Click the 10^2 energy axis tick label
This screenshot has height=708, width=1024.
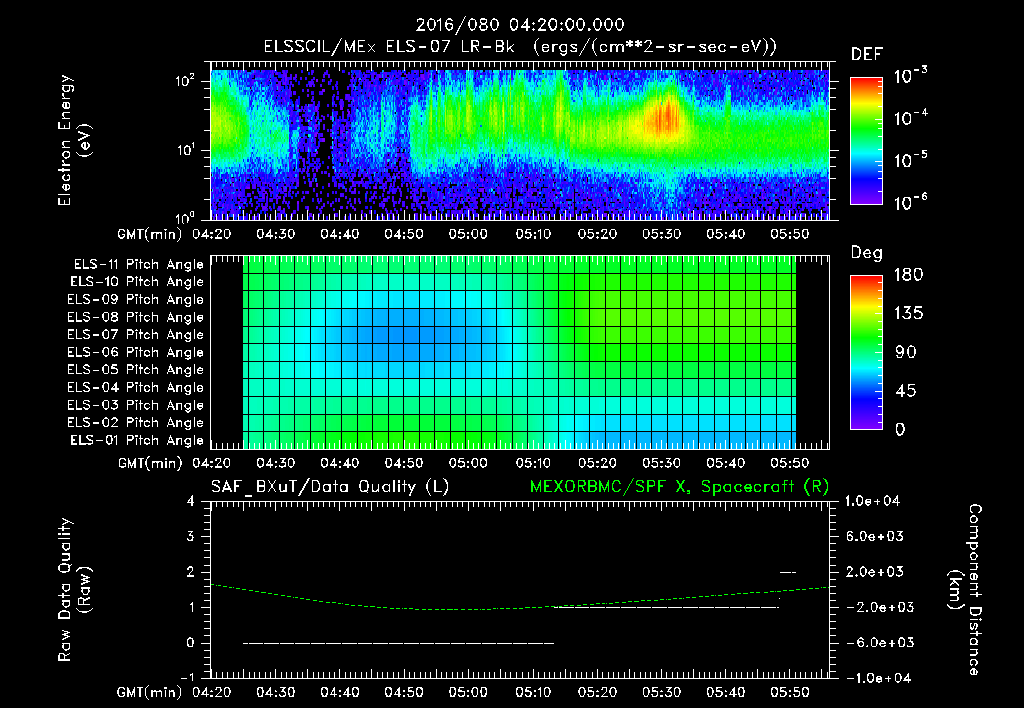pyautogui.click(x=186, y=81)
